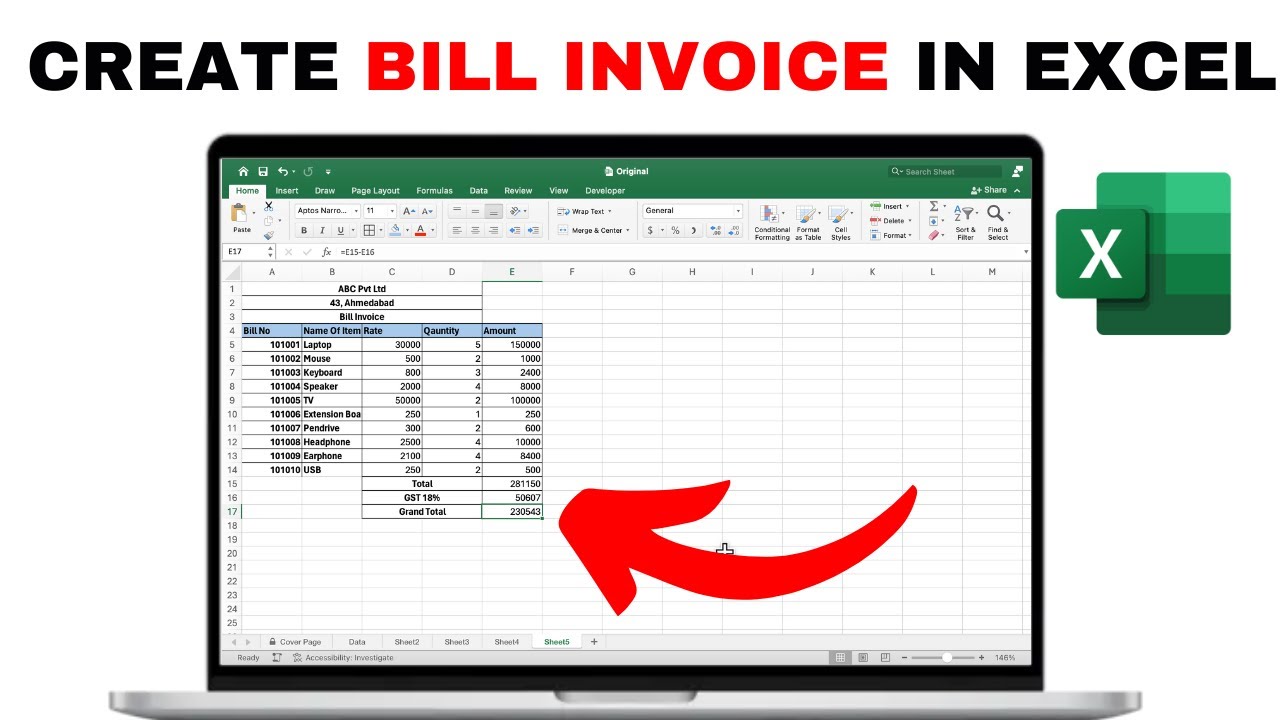Increase font size with large A icon
The height and width of the screenshot is (720, 1280).
coord(408,211)
